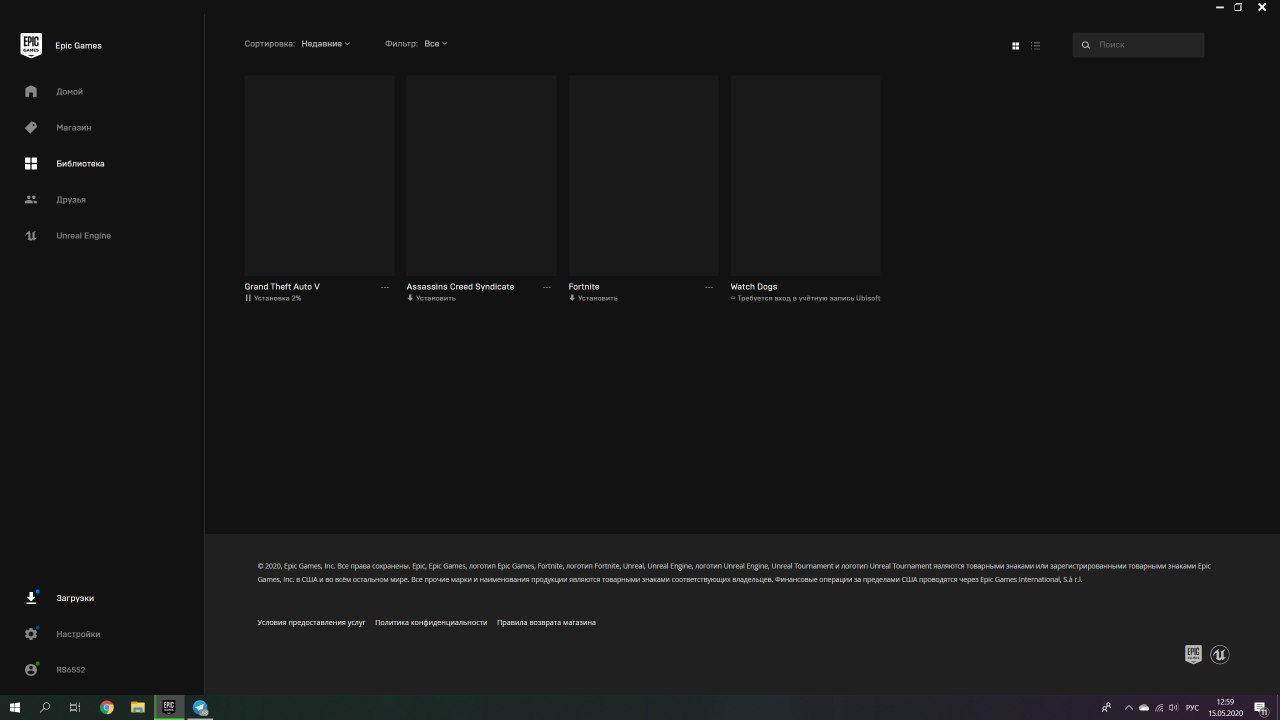Click the Друзья friends icon
Image resolution: width=1280 pixels, height=720 pixels.
click(x=31, y=199)
